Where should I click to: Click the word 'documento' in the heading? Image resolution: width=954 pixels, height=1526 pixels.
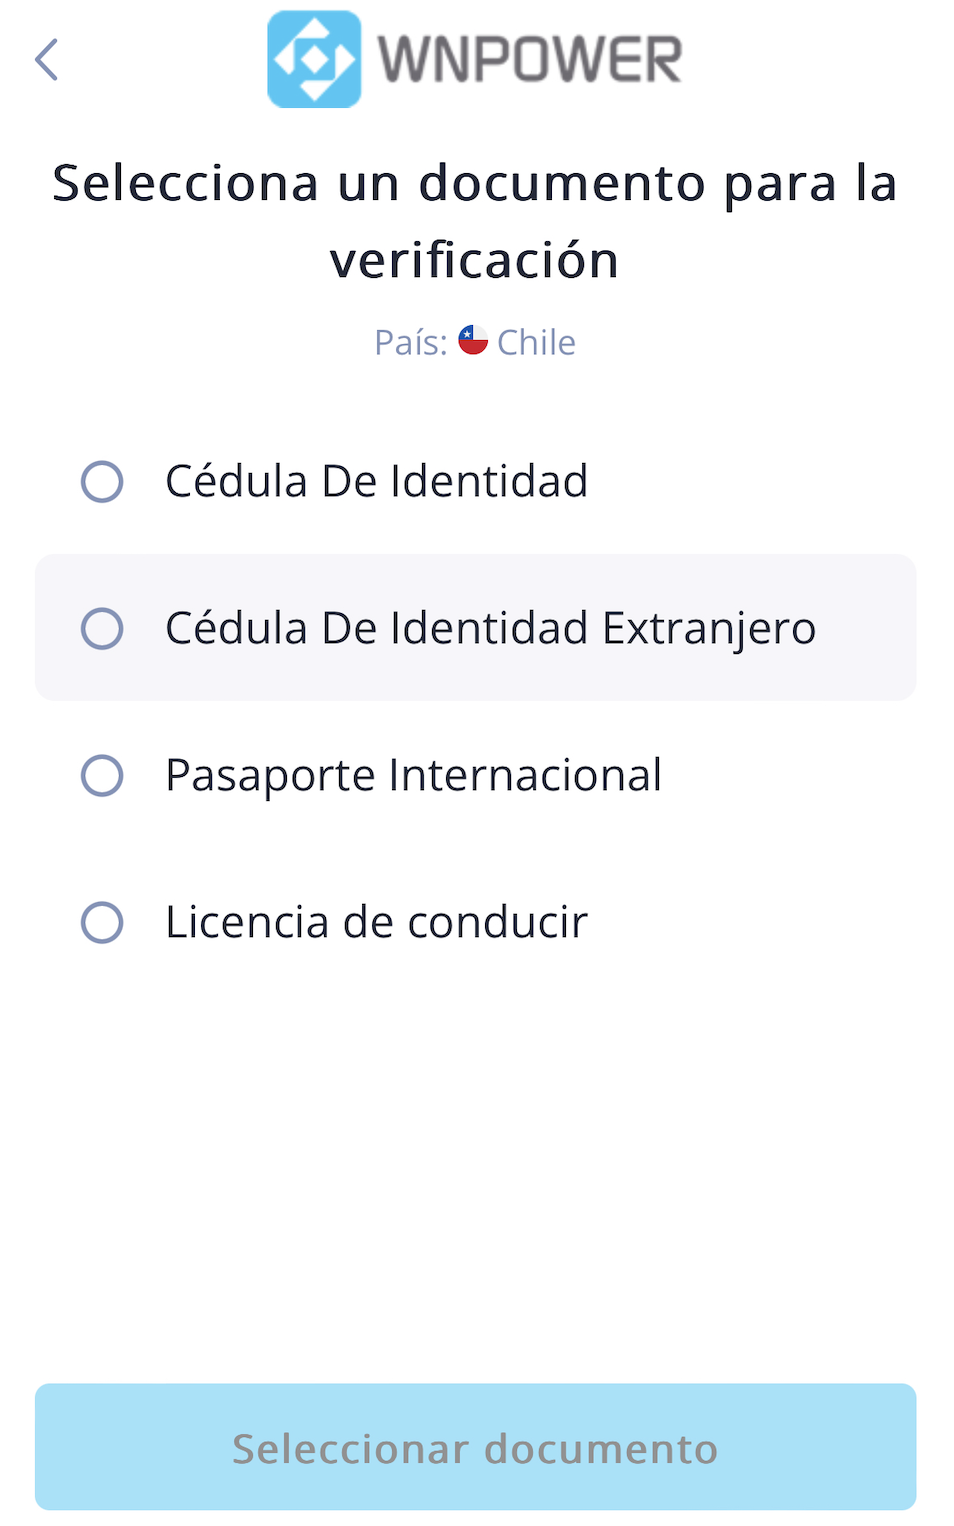pos(562,183)
